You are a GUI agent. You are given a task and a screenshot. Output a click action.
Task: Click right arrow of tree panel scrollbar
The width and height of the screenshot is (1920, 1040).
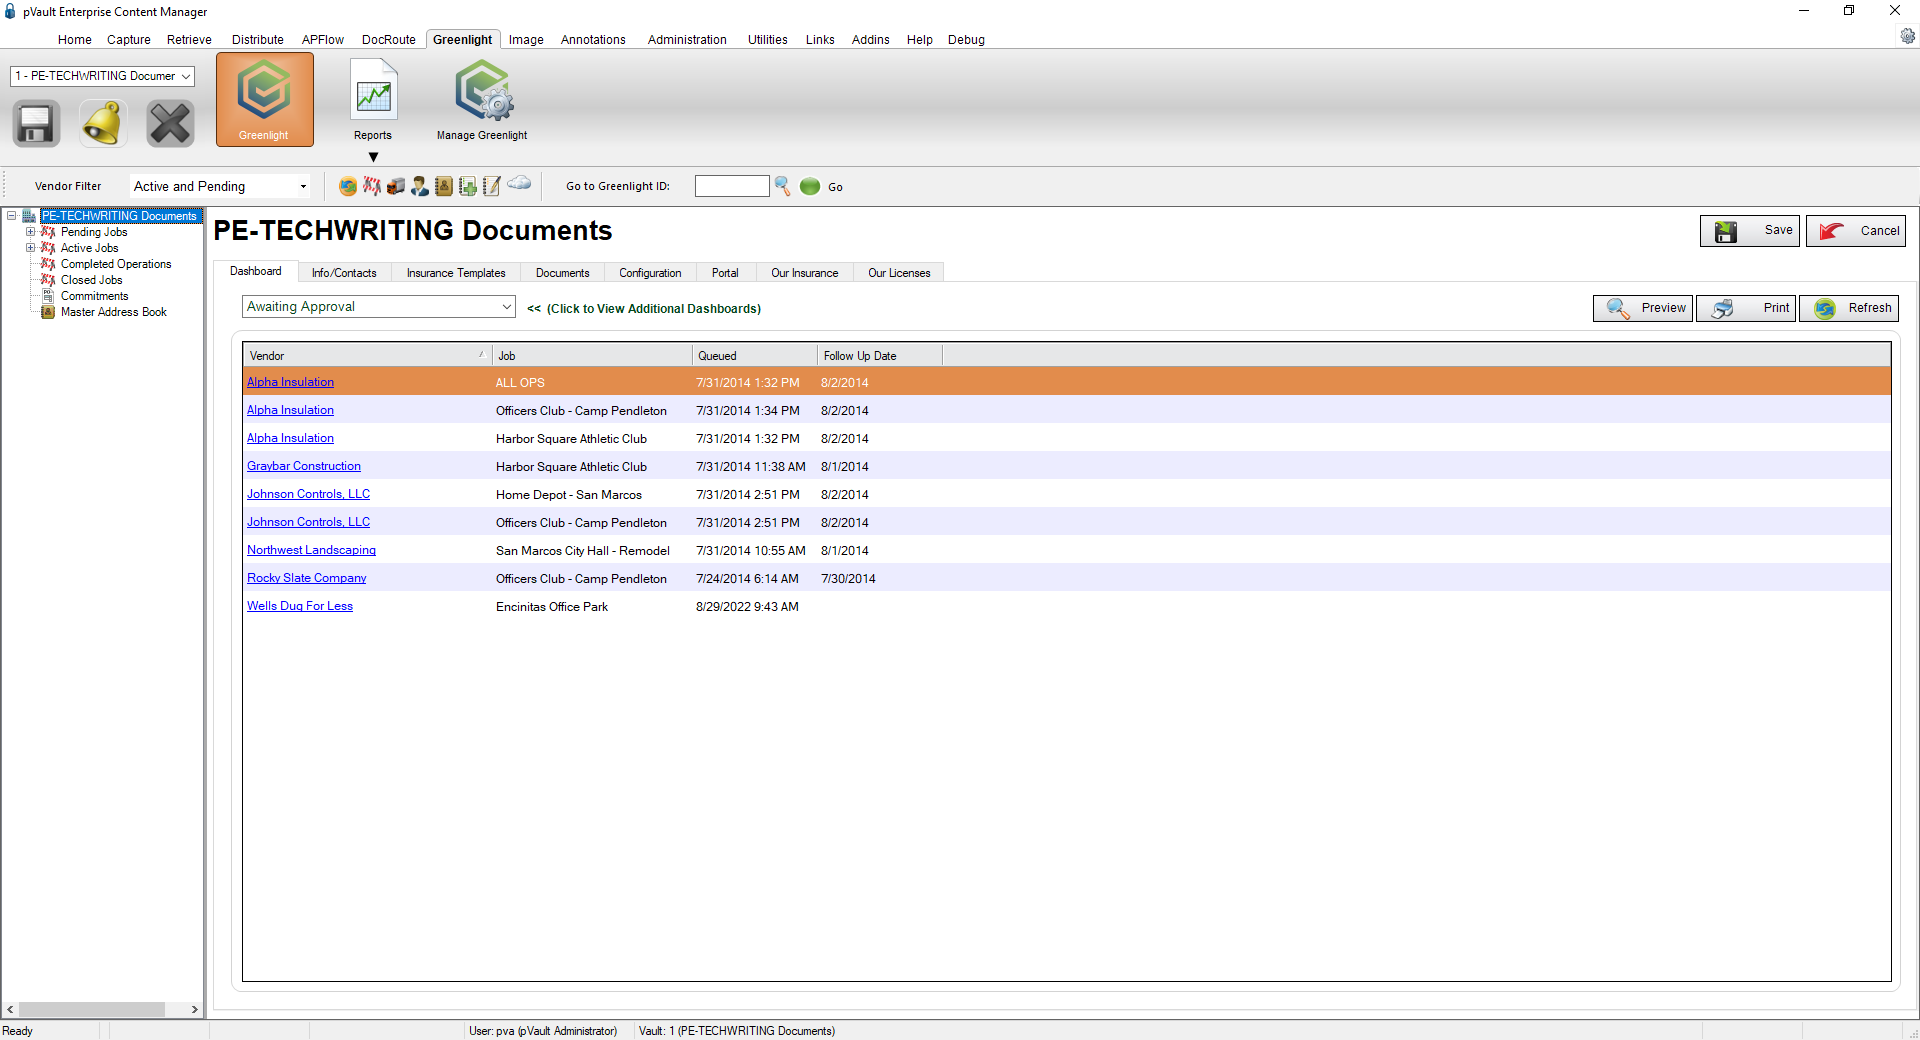tap(195, 1010)
